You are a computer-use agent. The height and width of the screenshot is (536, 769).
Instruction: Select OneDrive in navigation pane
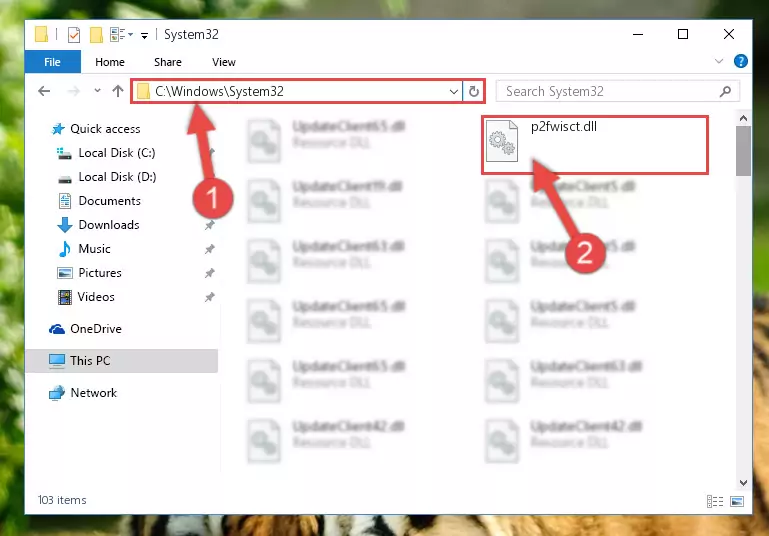click(x=85, y=329)
